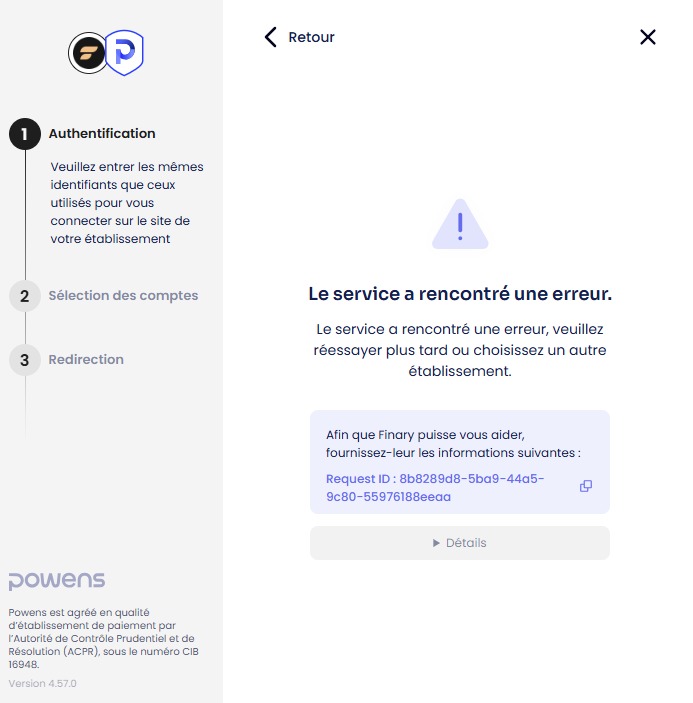The width and height of the screenshot is (693, 703).
Task: Click the warning triangle icon
Action: (460, 224)
